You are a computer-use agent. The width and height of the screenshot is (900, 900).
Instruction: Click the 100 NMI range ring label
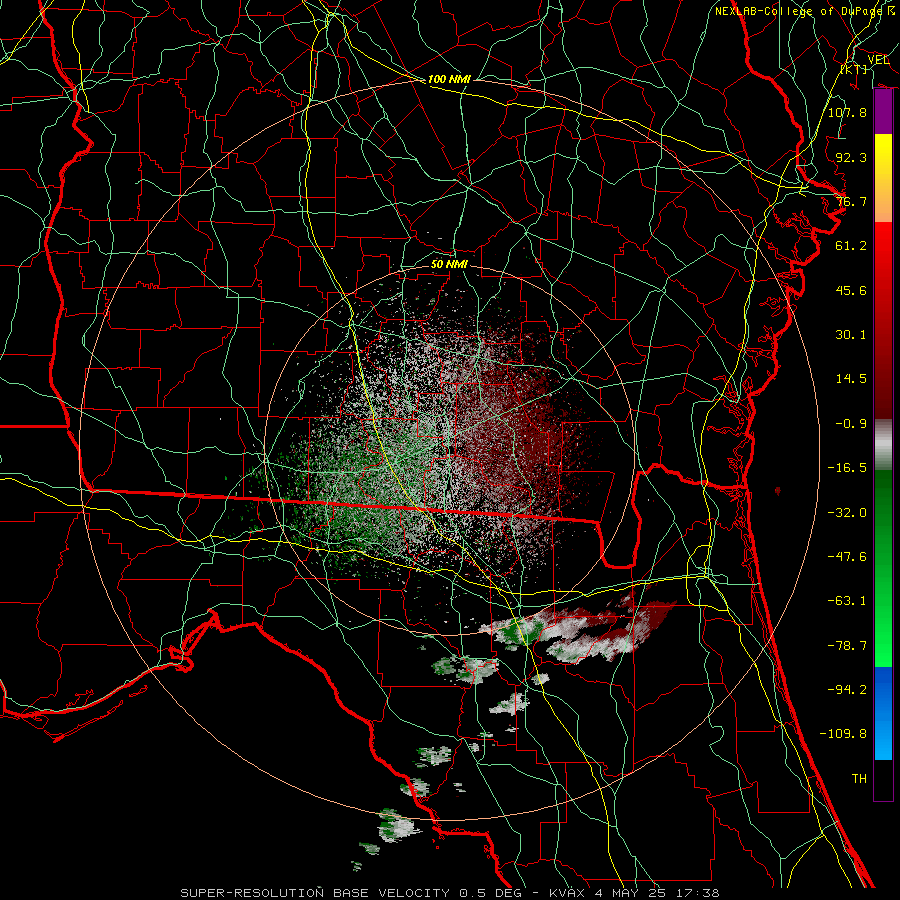tap(449, 79)
